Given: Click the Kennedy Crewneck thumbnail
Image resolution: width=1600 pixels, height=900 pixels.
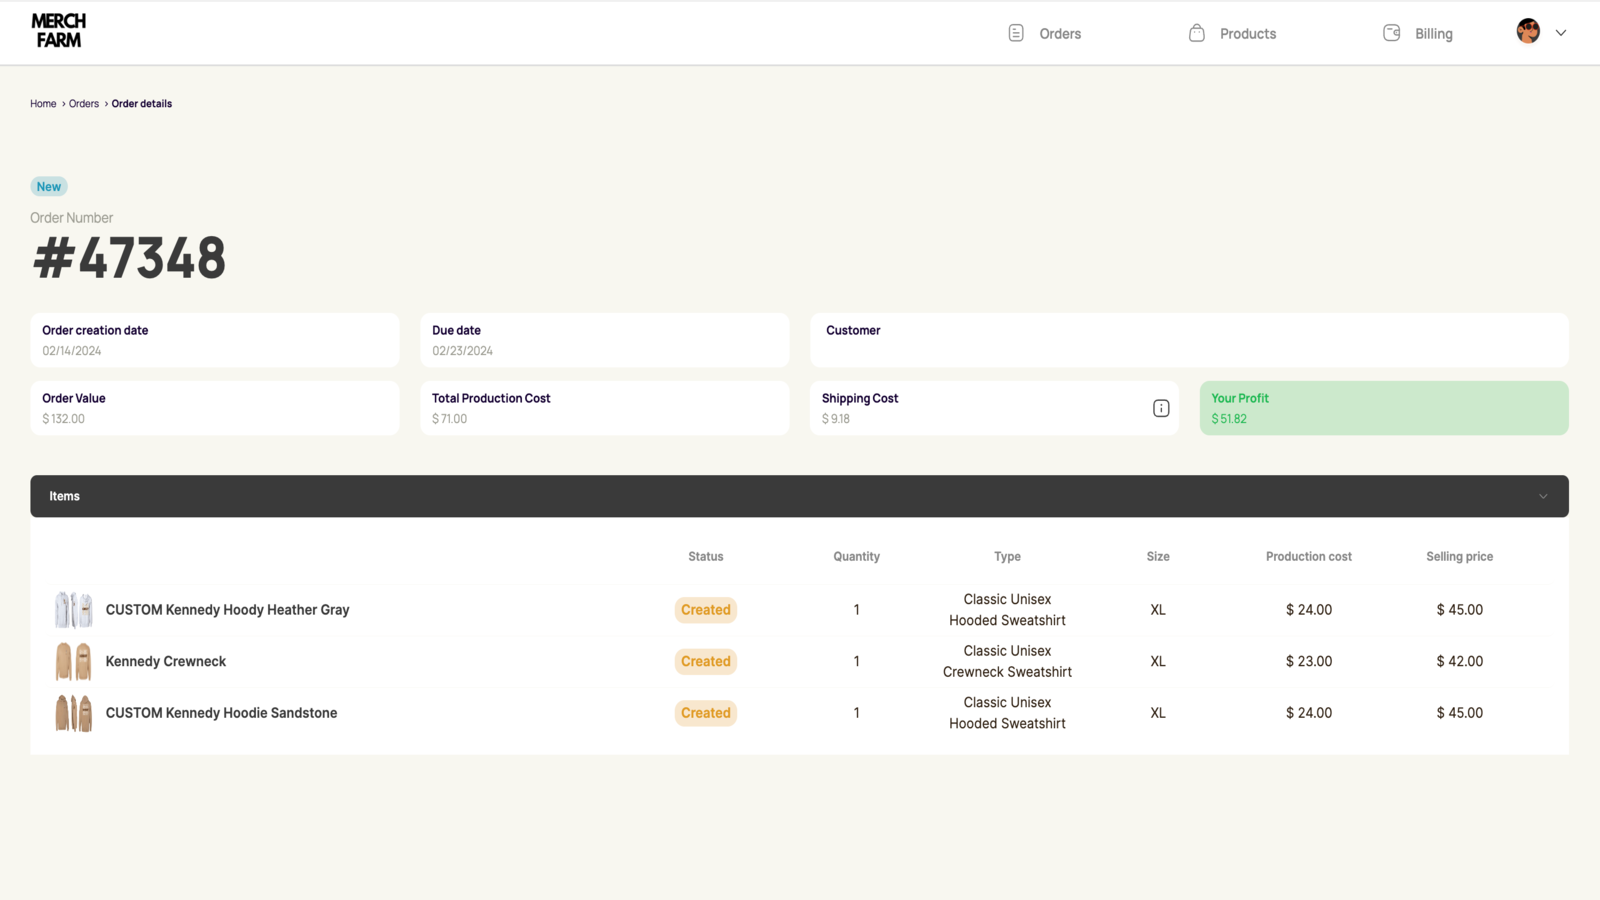Looking at the screenshot, I should coord(73,661).
